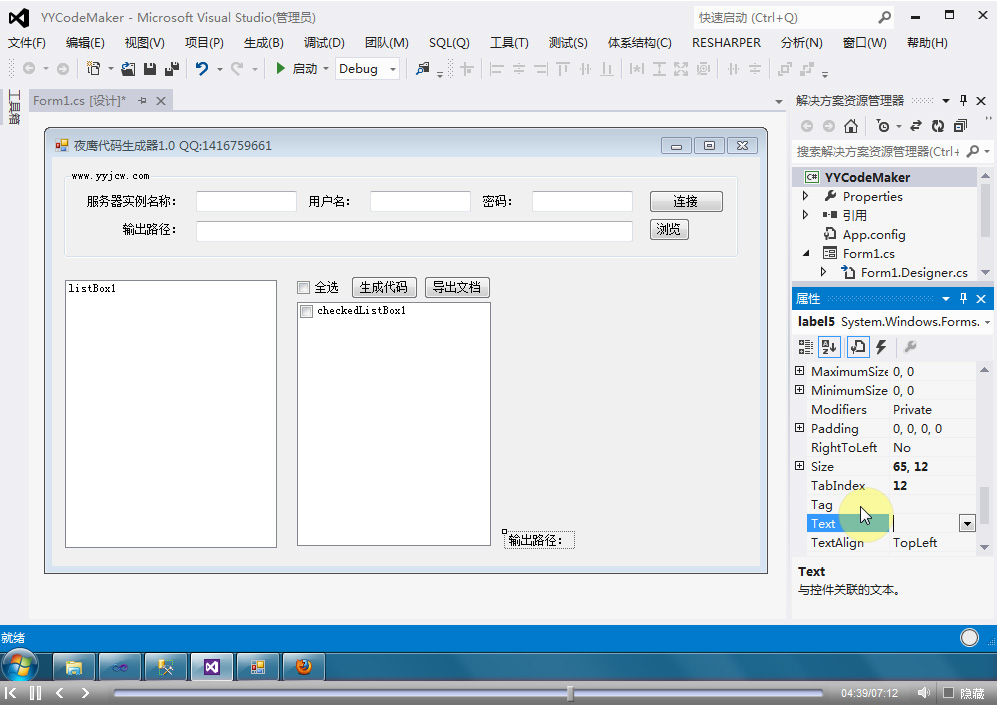The width and height of the screenshot is (997, 705).
Task: Open the 调试(D) menu
Action: coord(324,43)
